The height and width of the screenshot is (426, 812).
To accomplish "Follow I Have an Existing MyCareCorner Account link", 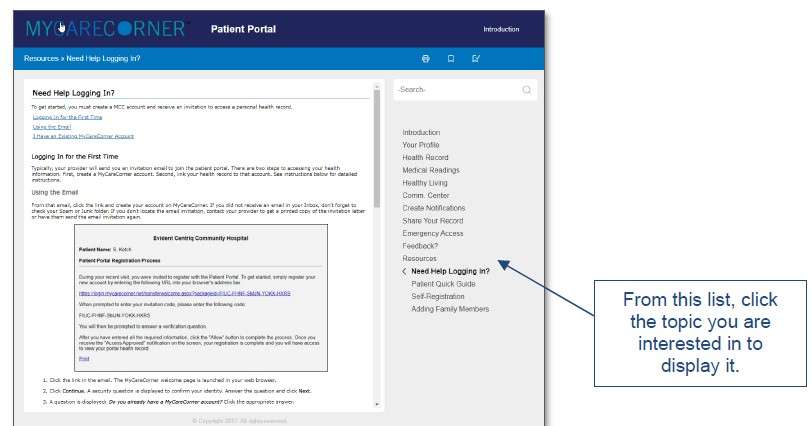I will (83, 136).
